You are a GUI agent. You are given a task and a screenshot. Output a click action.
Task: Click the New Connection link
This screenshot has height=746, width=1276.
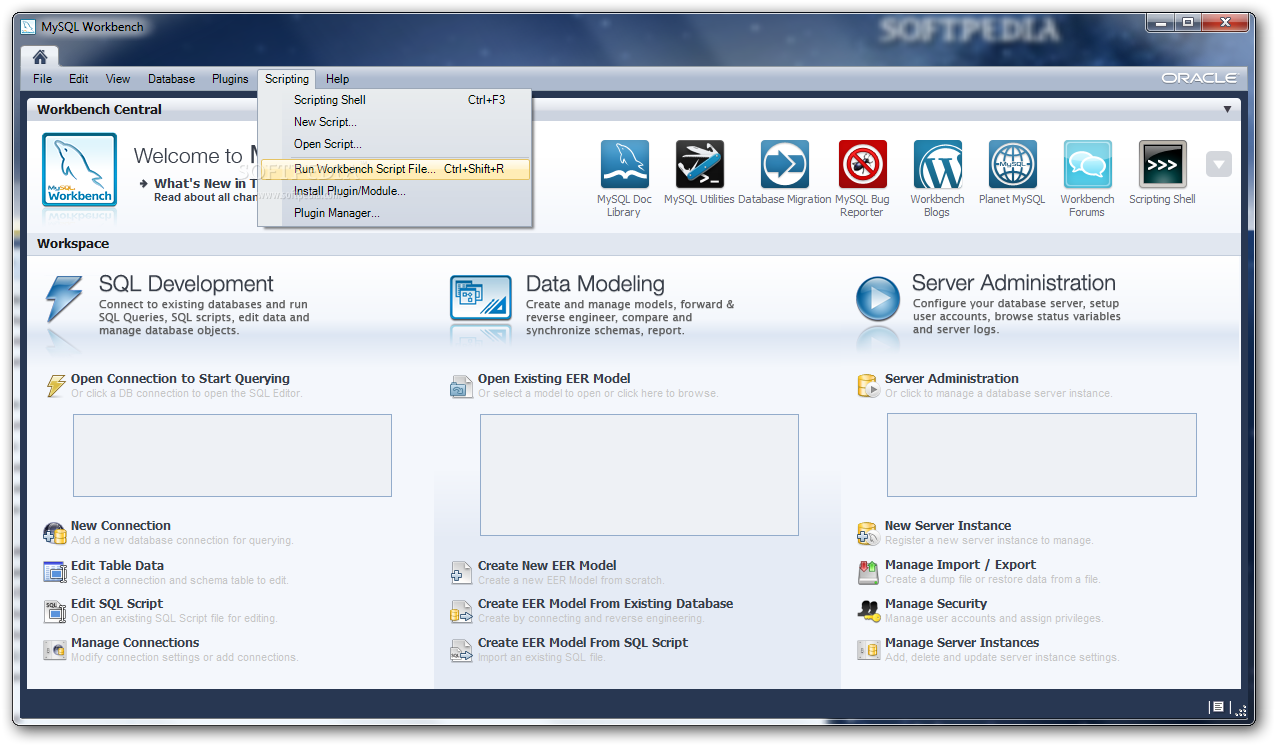click(121, 526)
